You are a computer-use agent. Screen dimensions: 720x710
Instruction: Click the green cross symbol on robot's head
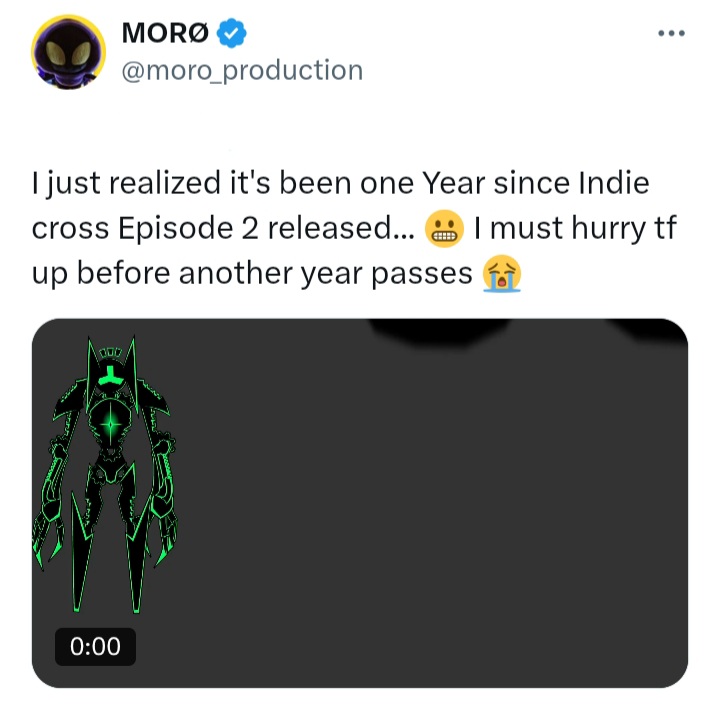(110, 375)
